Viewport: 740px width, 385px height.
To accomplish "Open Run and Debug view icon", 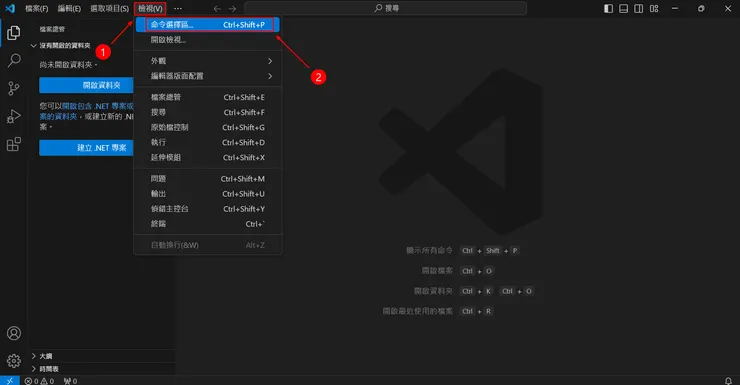I will click(14, 116).
